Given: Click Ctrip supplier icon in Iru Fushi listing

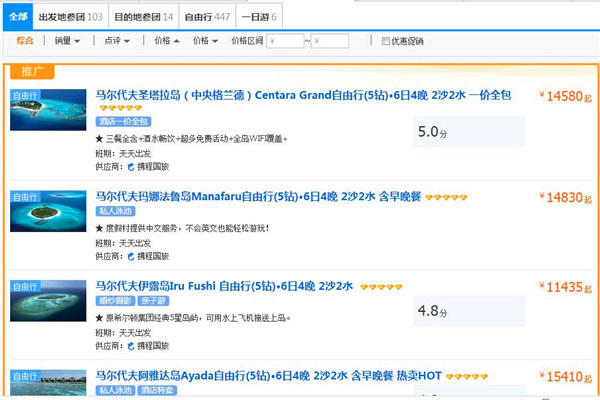Looking at the screenshot, I should [129, 346].
